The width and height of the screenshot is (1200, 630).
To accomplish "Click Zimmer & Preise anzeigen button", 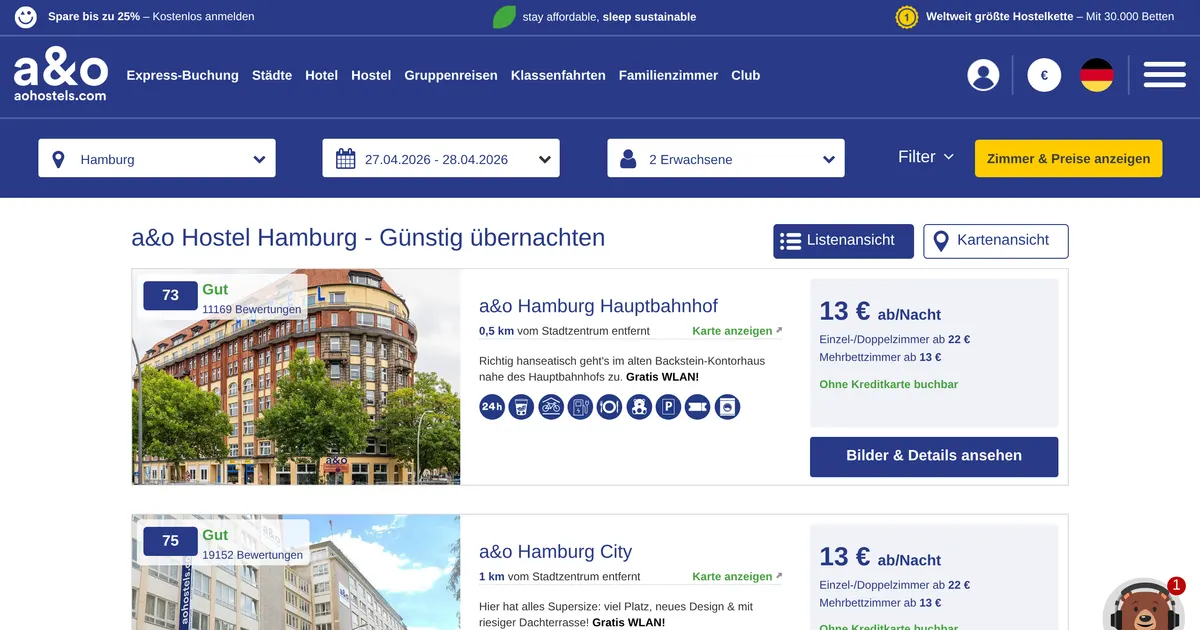I will 1068,158.
